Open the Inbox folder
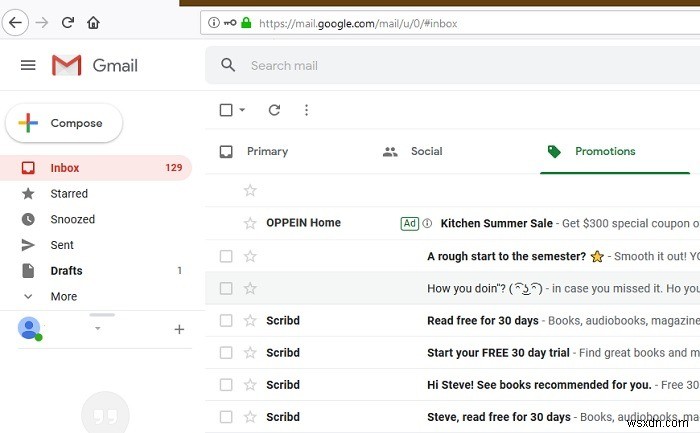This screenshot has width=700, height=433. [x=96, y=168]
